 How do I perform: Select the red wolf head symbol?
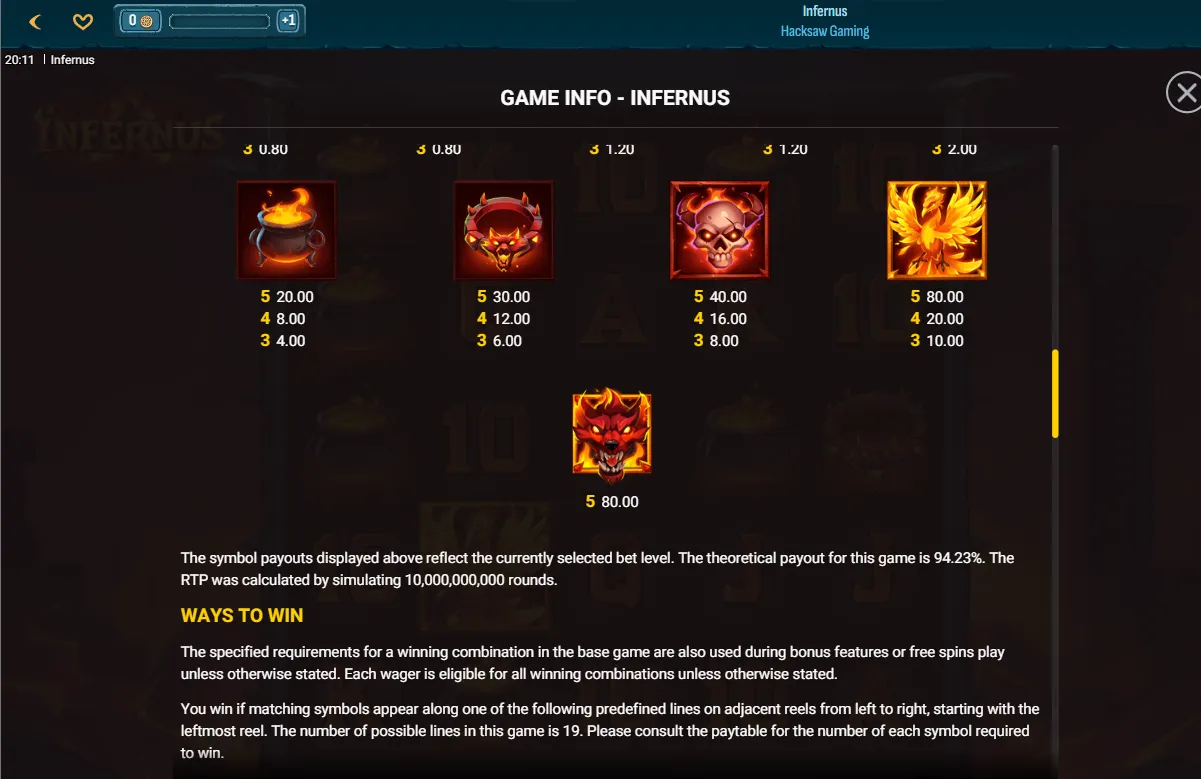coord(612,434)
